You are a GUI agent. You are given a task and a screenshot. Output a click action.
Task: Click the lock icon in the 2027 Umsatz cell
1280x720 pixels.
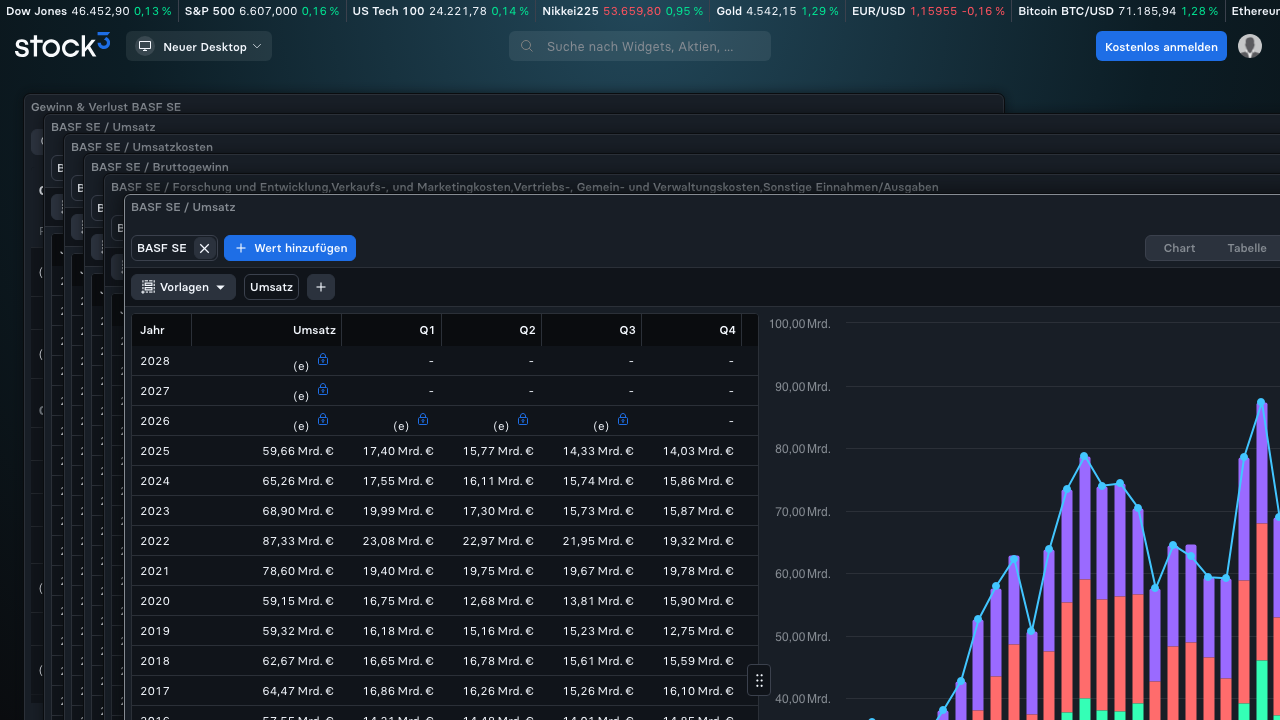[x=323, y=389]
